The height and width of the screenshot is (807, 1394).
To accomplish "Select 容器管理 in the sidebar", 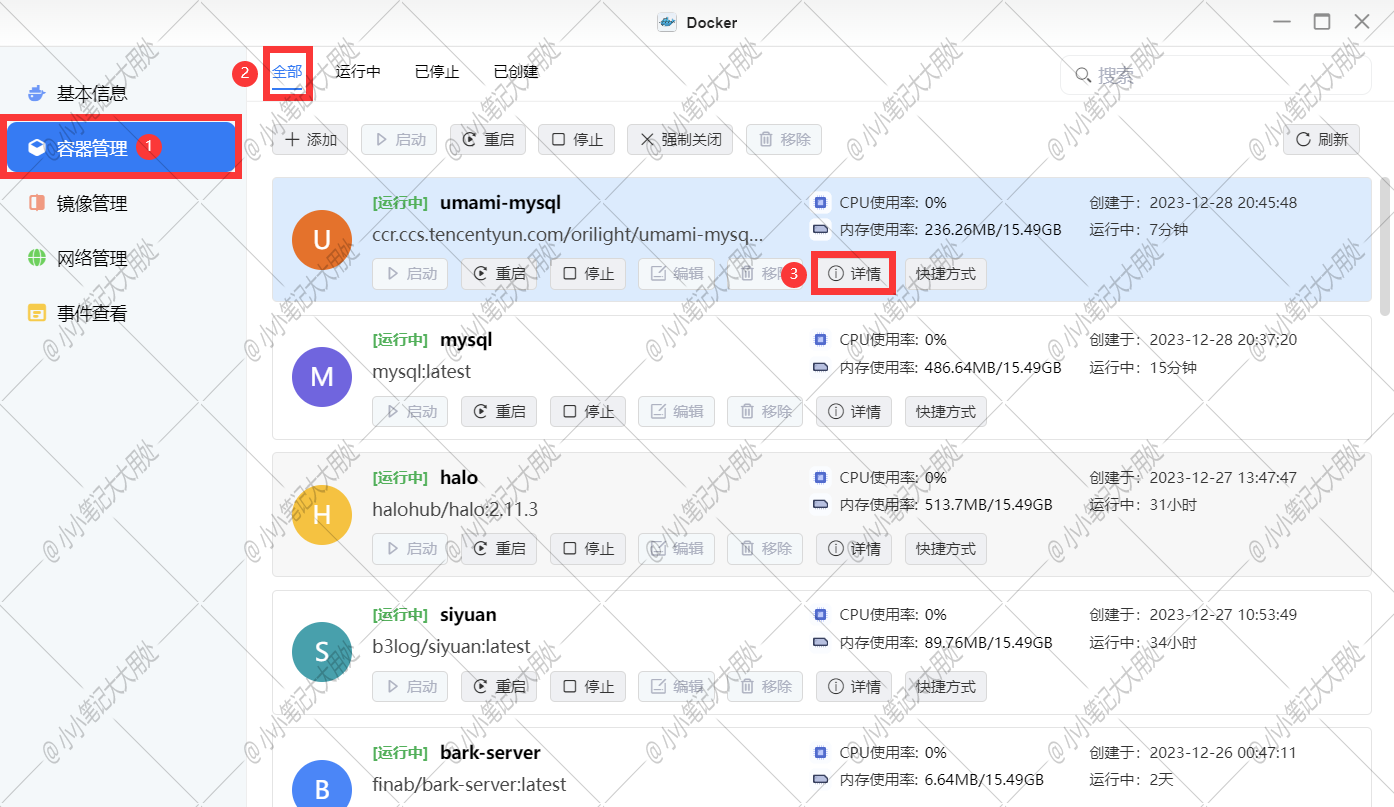I will pos(122,148).
